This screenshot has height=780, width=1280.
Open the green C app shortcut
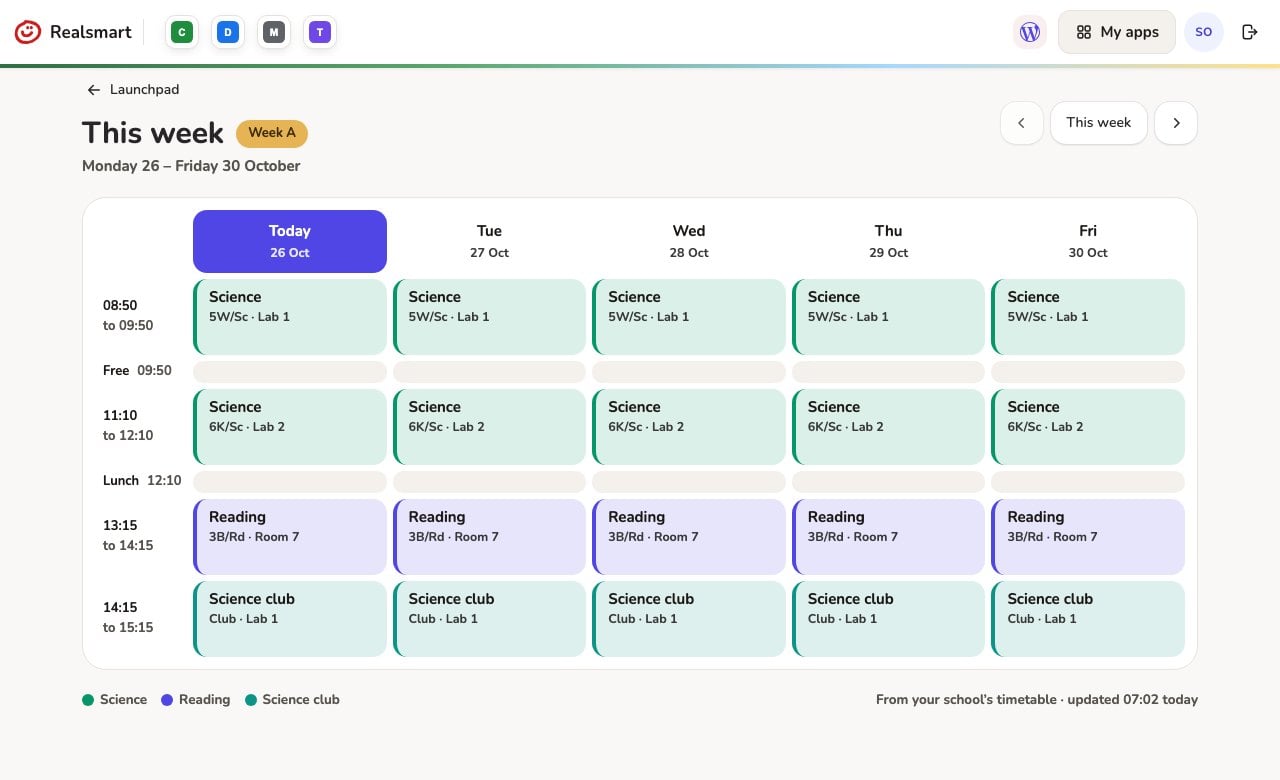point(181,32)
